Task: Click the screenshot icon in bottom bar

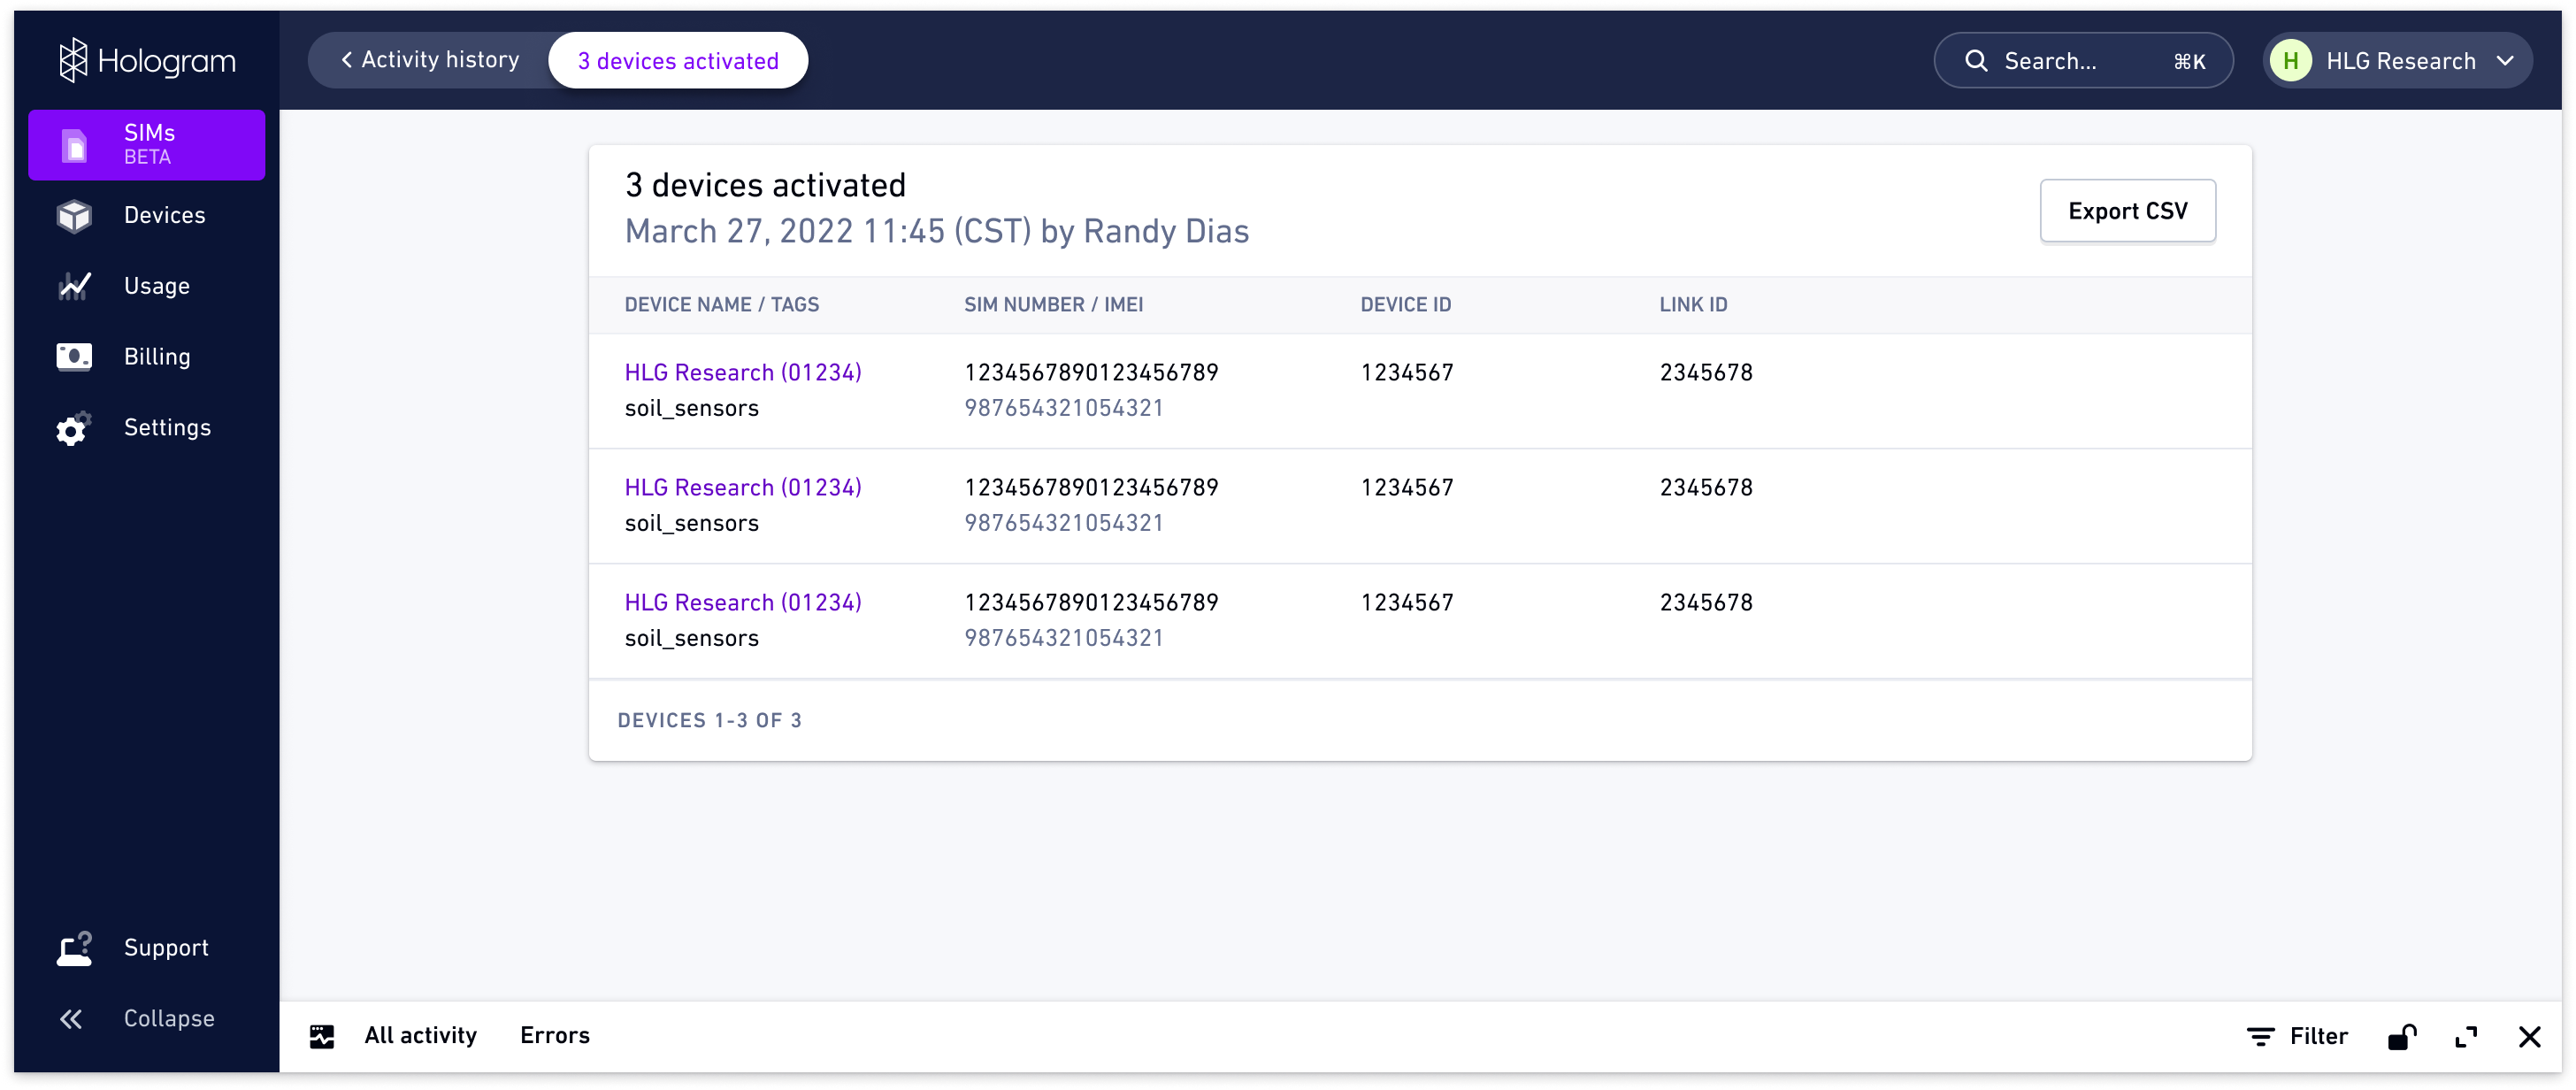Action: [322, 1035]
